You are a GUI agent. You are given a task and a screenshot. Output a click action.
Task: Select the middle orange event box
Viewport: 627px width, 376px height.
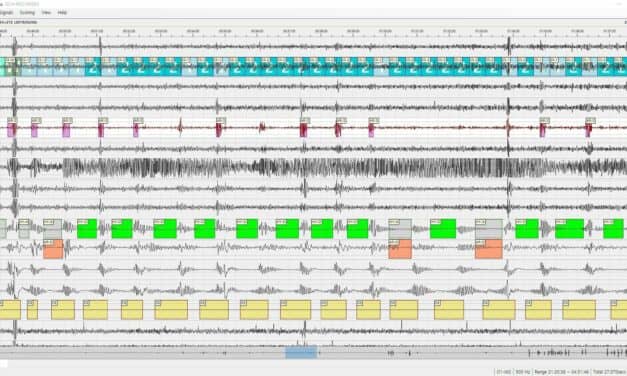(400, 249)
